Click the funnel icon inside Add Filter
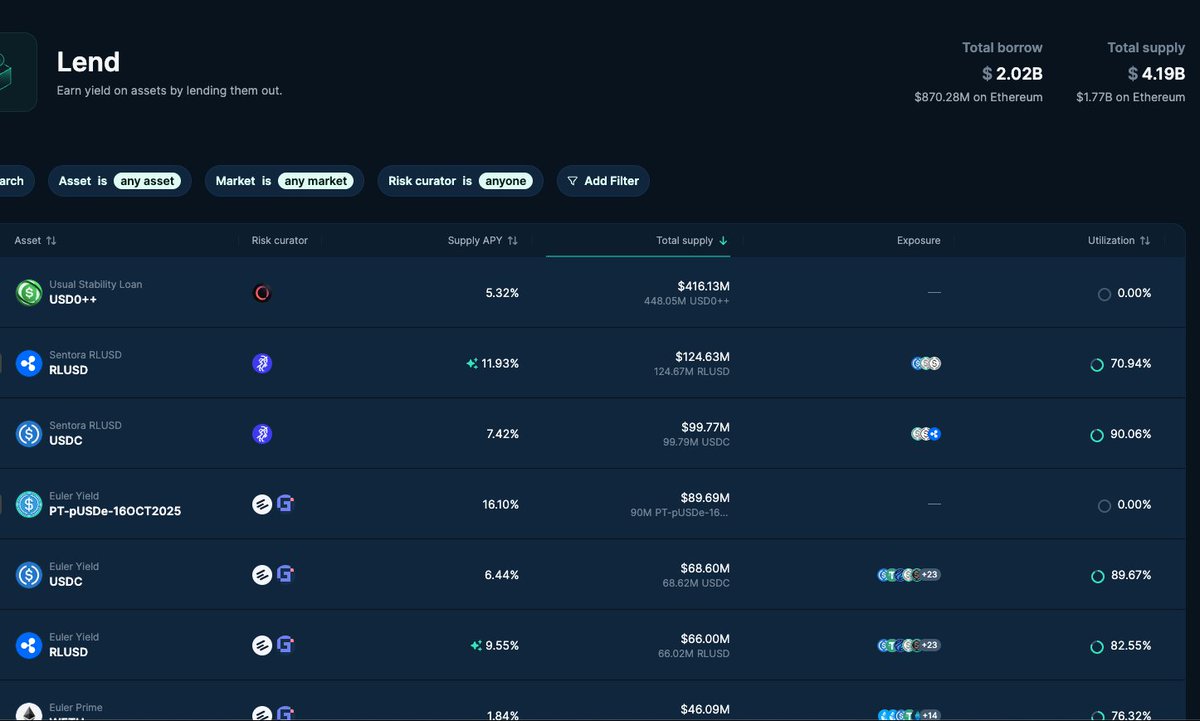This screenshot has width=1200, height=721. (572, 180)
